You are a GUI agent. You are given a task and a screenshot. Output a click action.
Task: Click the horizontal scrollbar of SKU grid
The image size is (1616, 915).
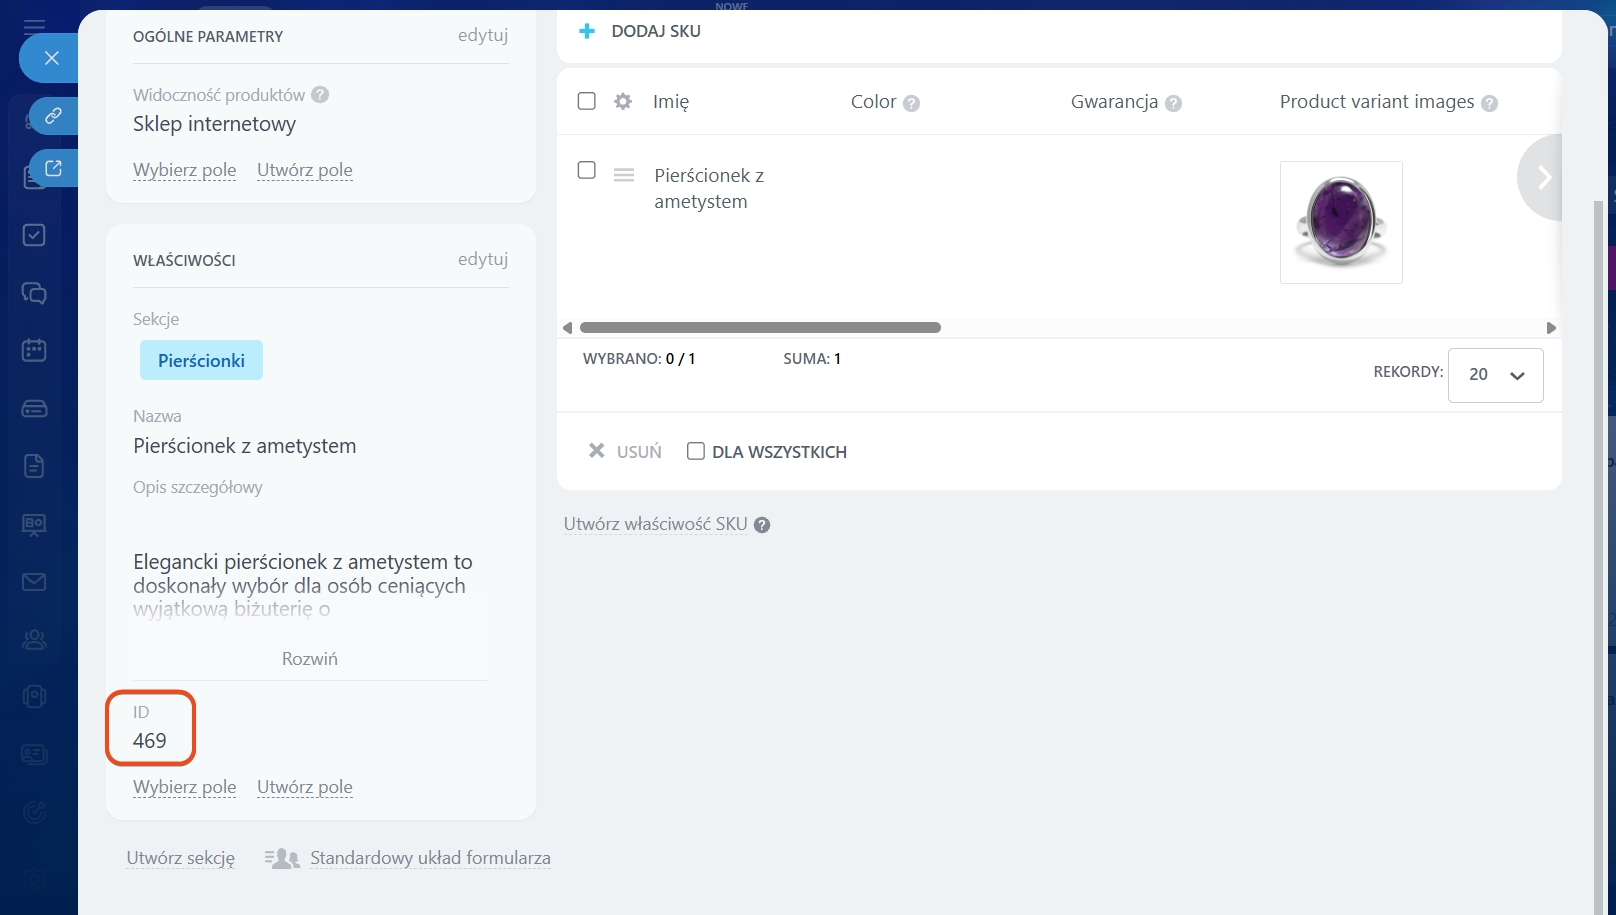(760, 328)
